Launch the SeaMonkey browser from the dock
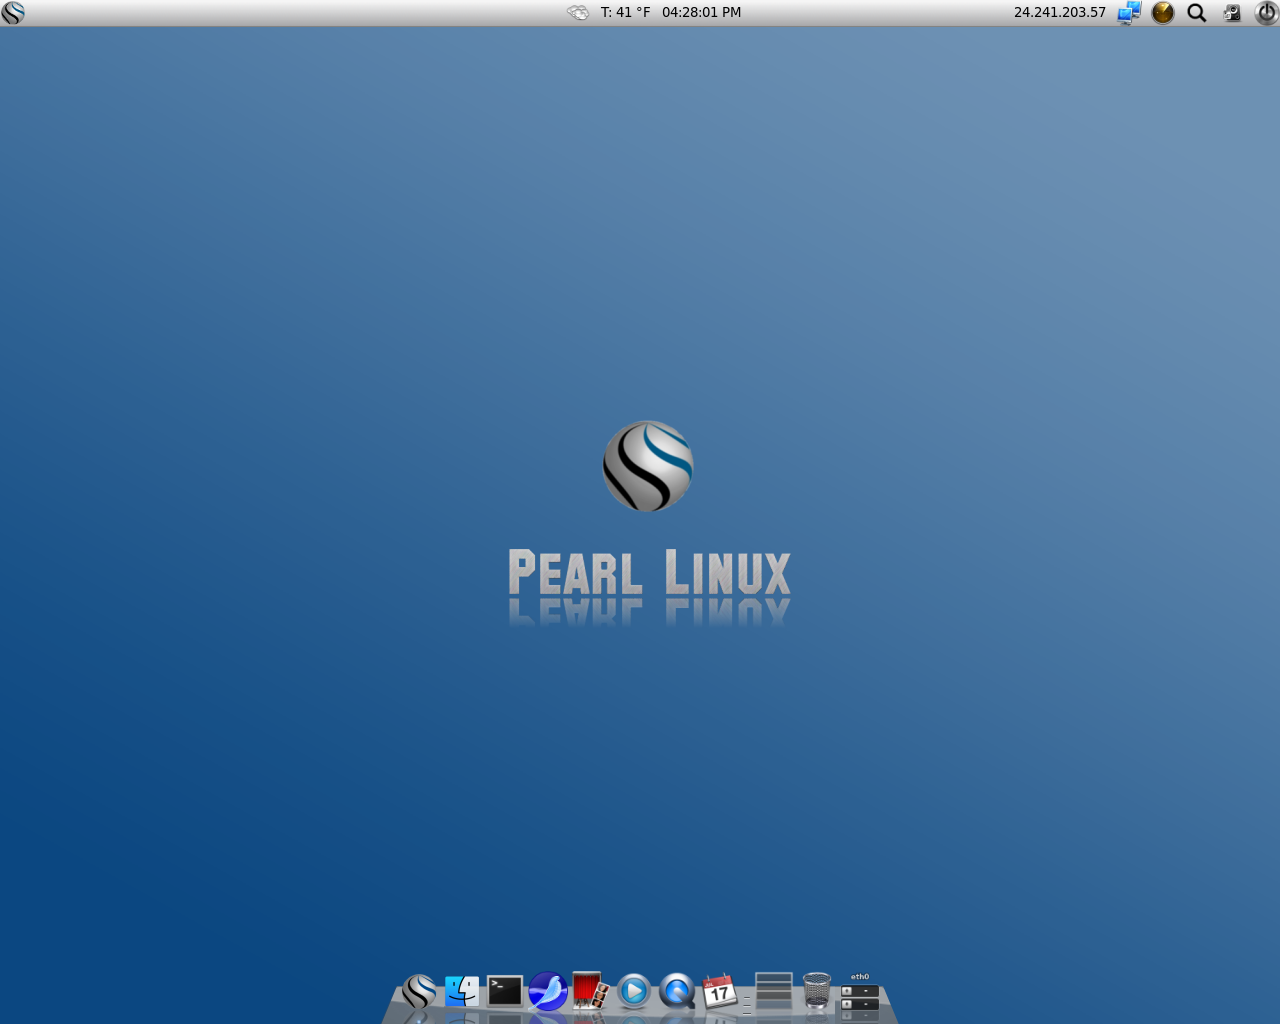The width and height of the screenshot is (1280, 1024). click(x=548, y=991)
